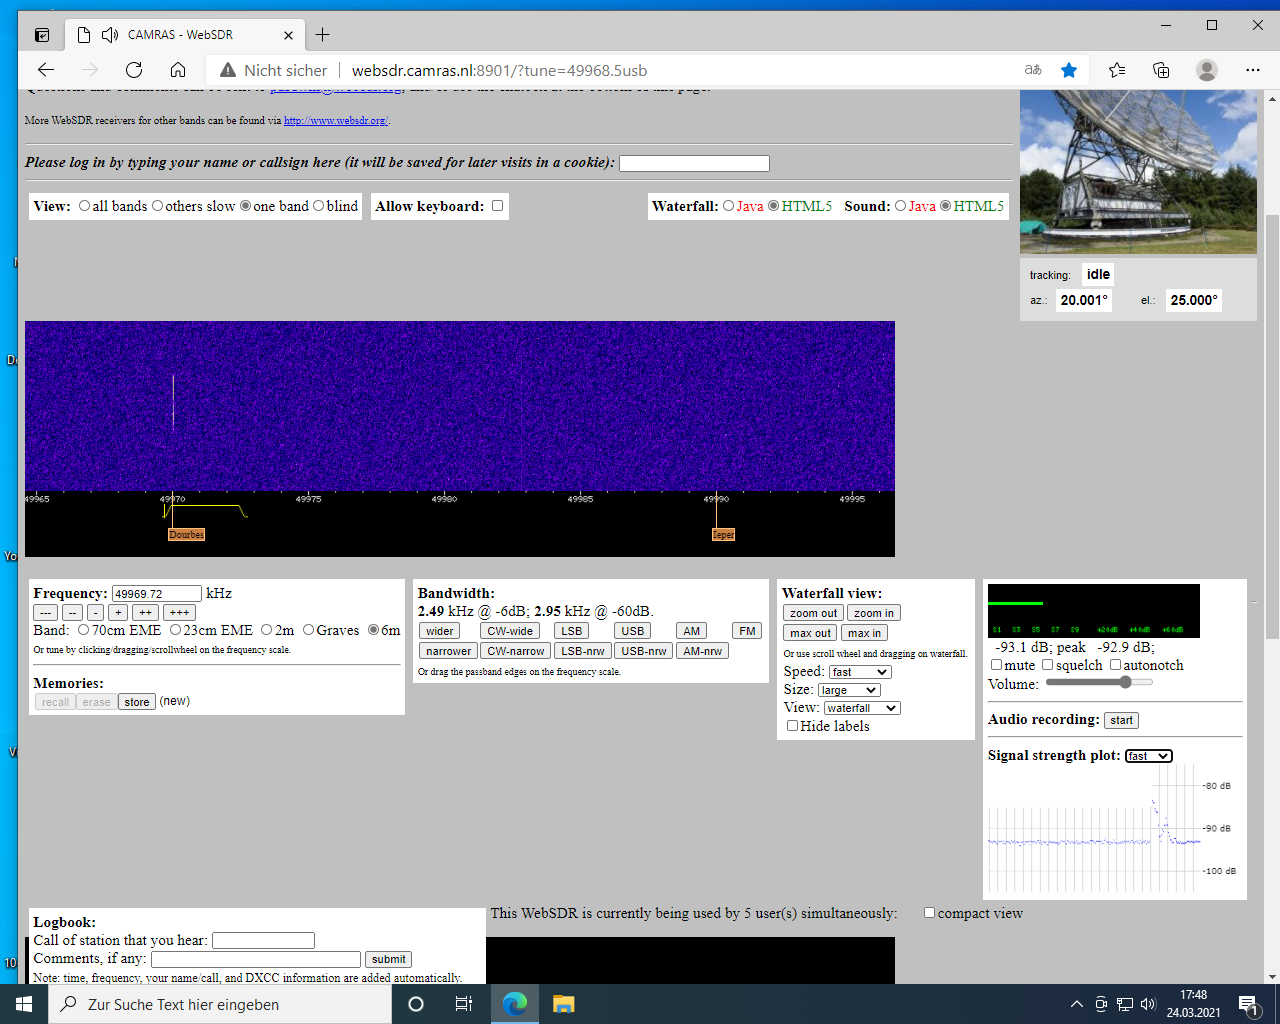Viewport: 1280px width, 1024px height.
Task: Close the CAMRAS - WebSDR tab
Action: (x=288, y=35)
